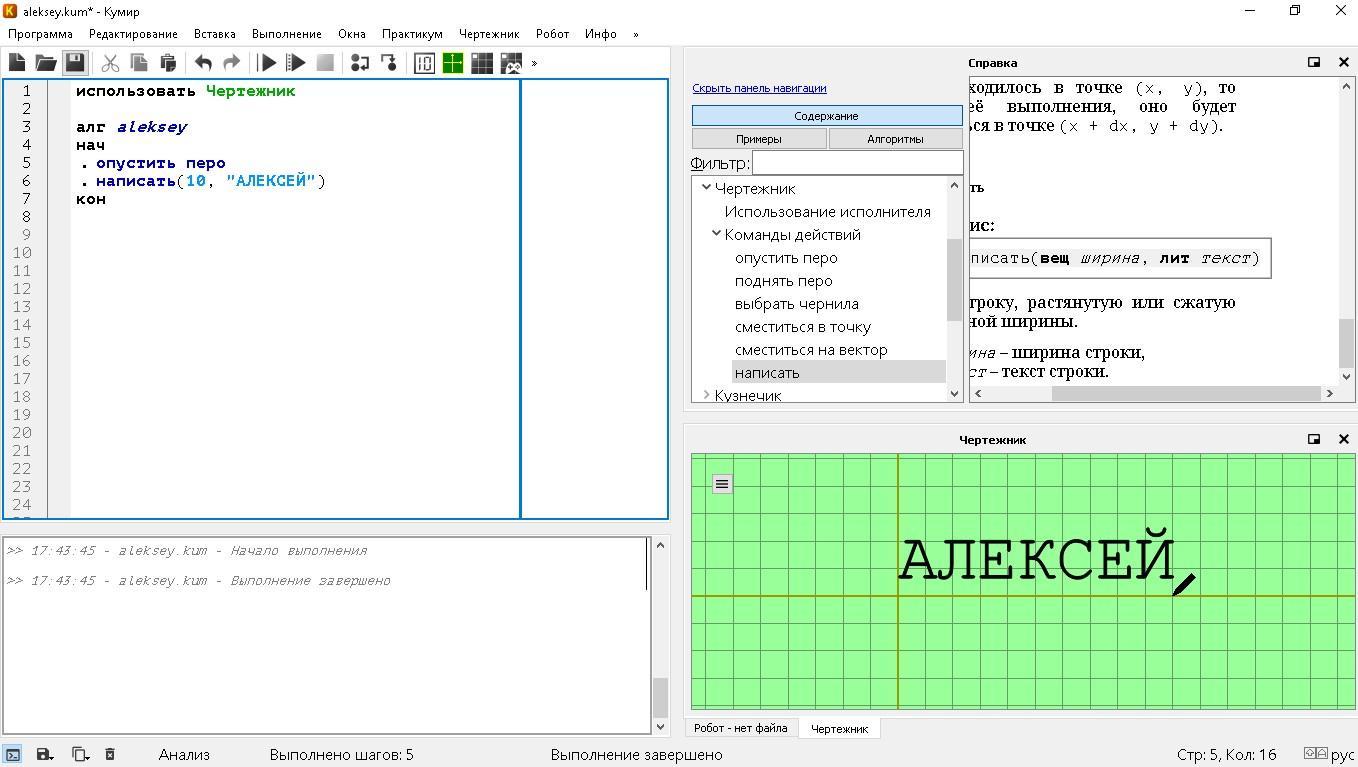The image size is (1358, 767).
Task: Click the scissors cut icon
Action: 110,63
